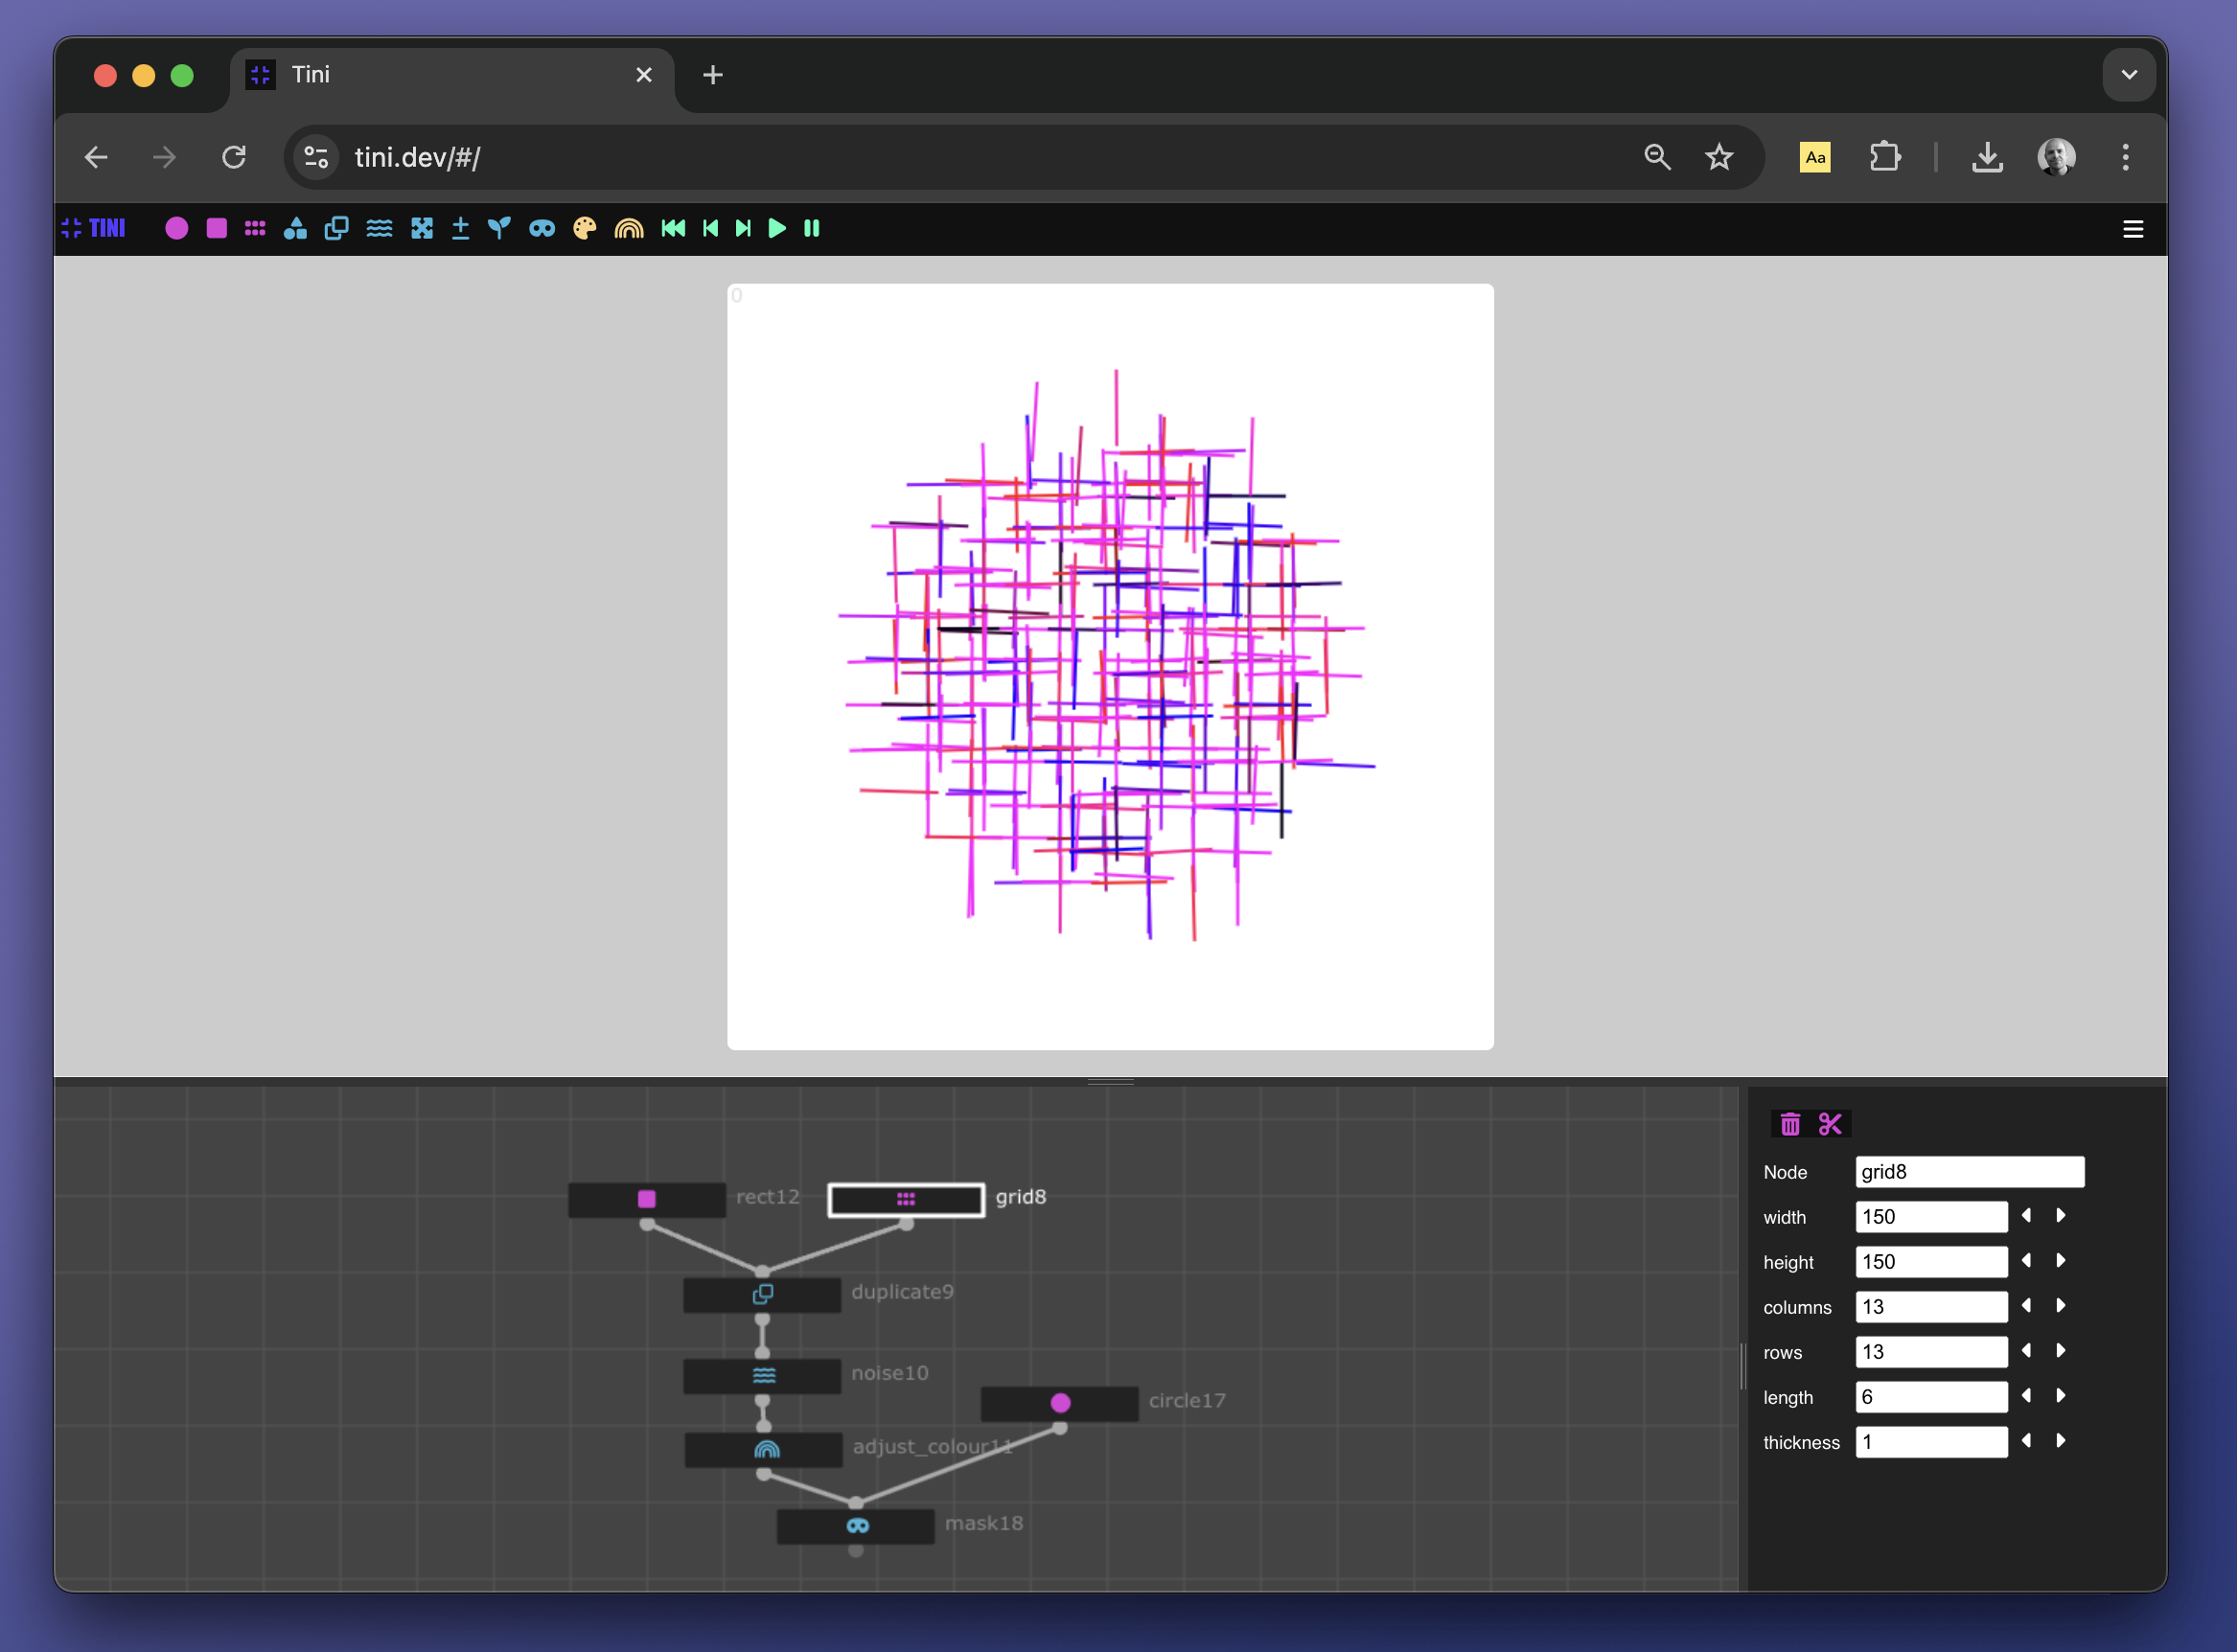Select the mask tool in the toolbar
The height and width of the screenshot is (1652, 2237).
pos(541,228)
